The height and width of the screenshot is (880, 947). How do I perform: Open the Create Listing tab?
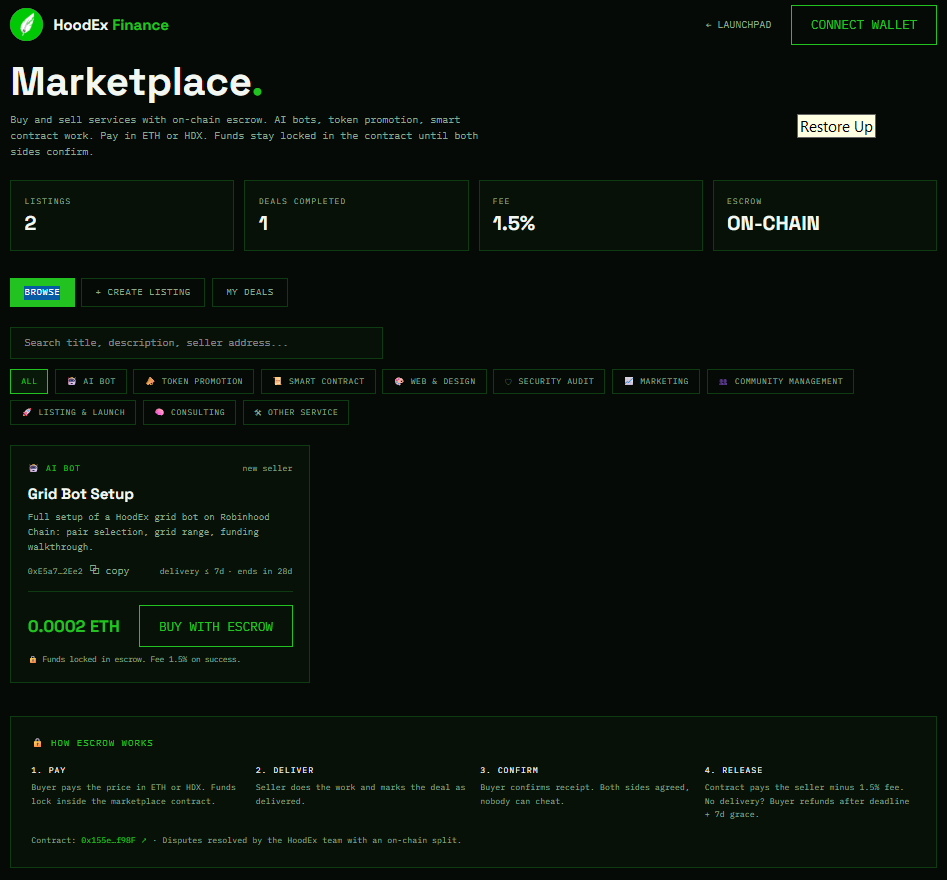(x=143, y=292)
